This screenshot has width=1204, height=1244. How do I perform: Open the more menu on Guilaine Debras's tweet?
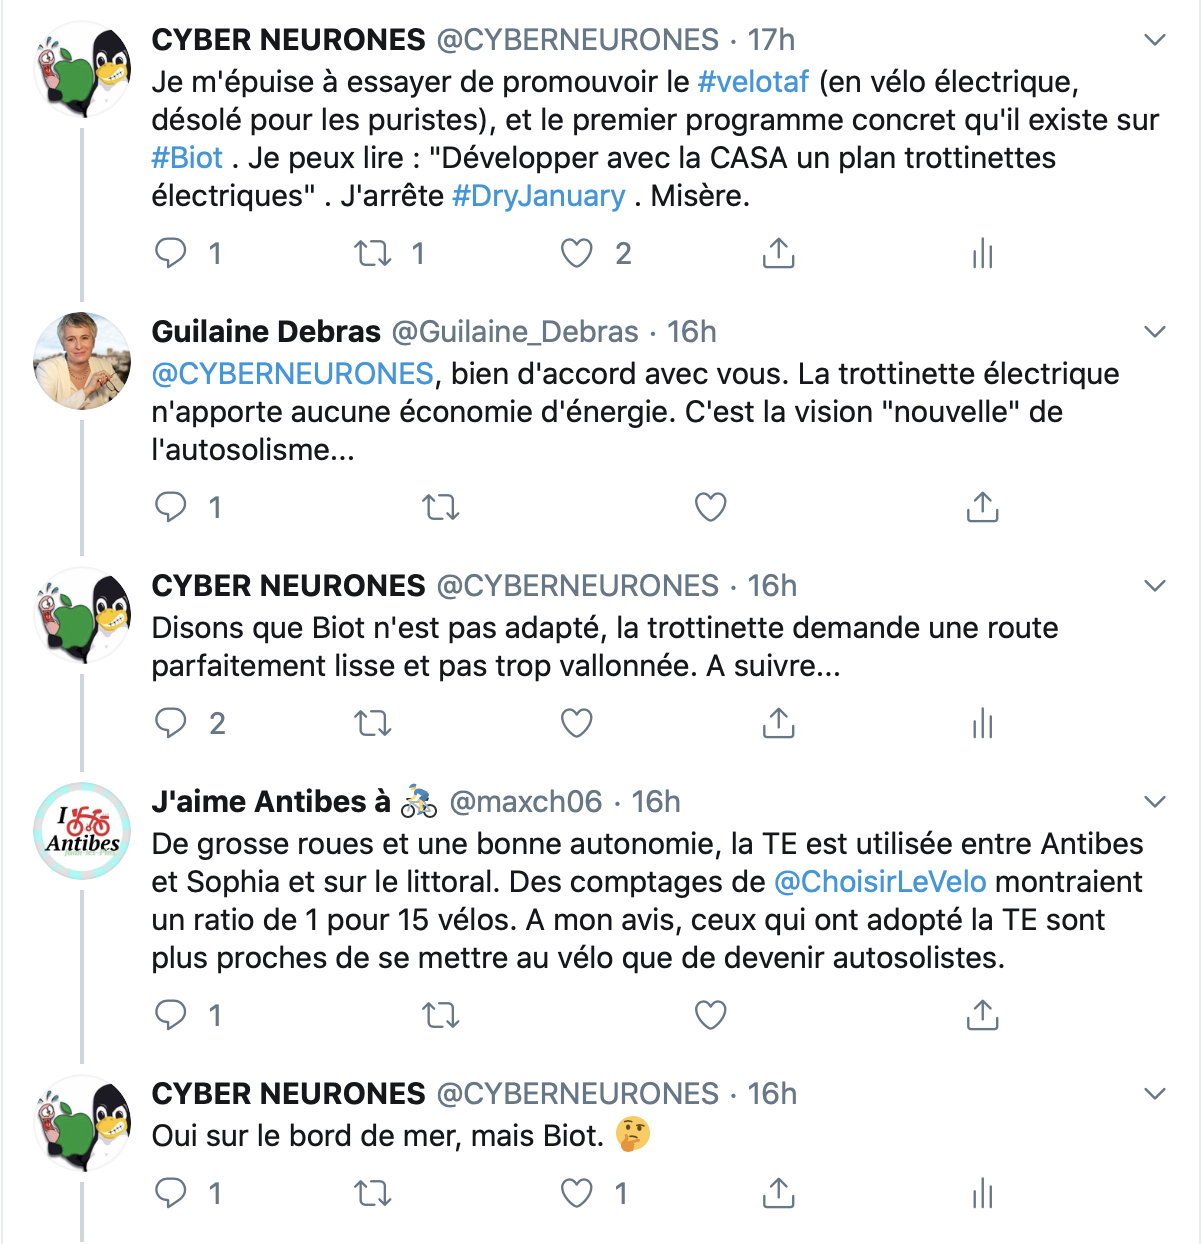1155,332
